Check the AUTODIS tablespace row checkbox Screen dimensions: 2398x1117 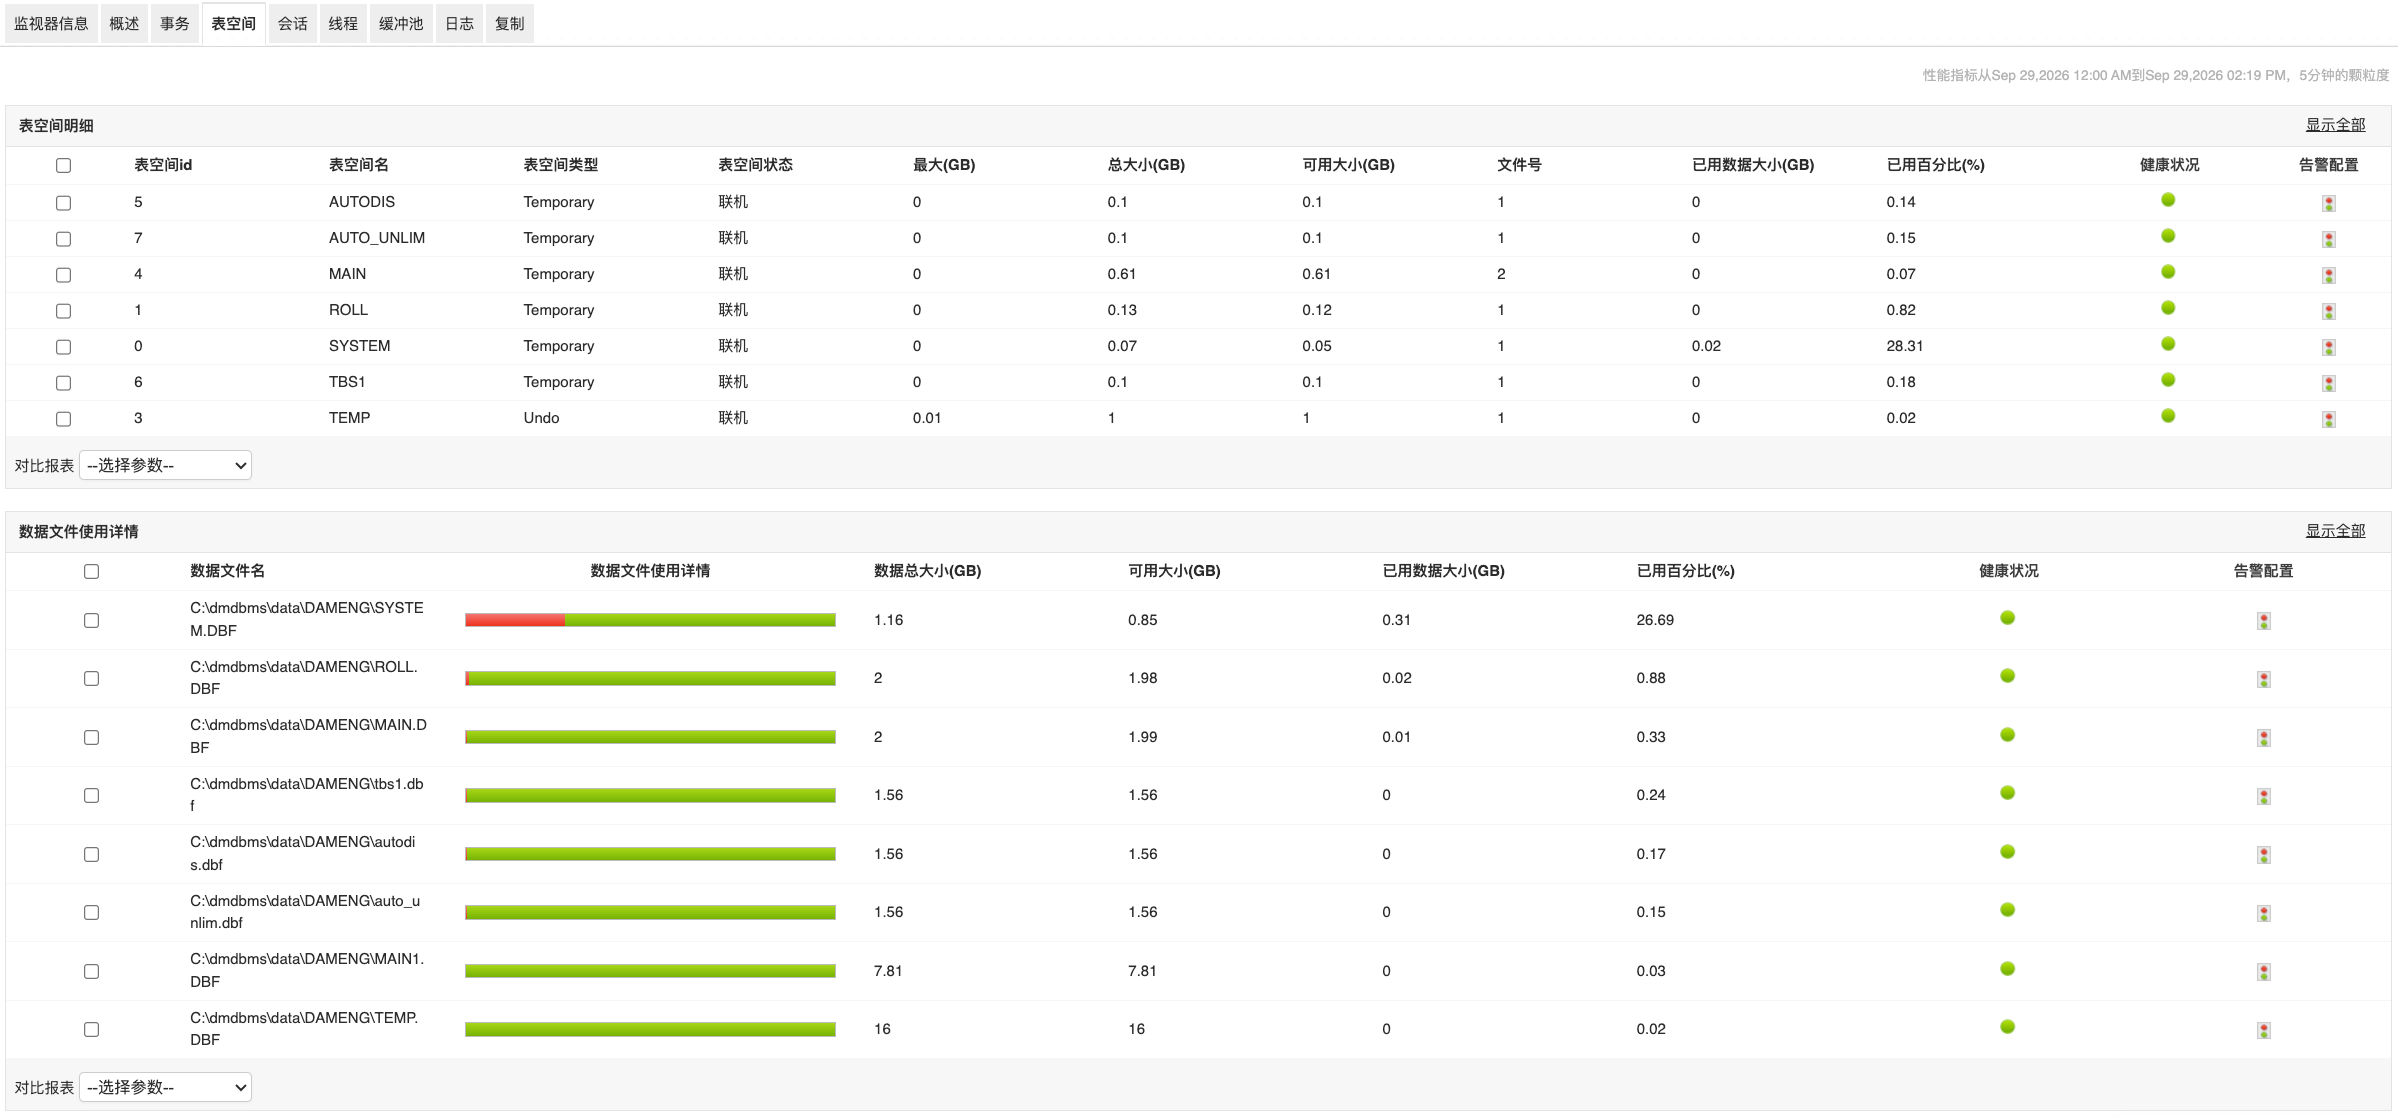63,203
